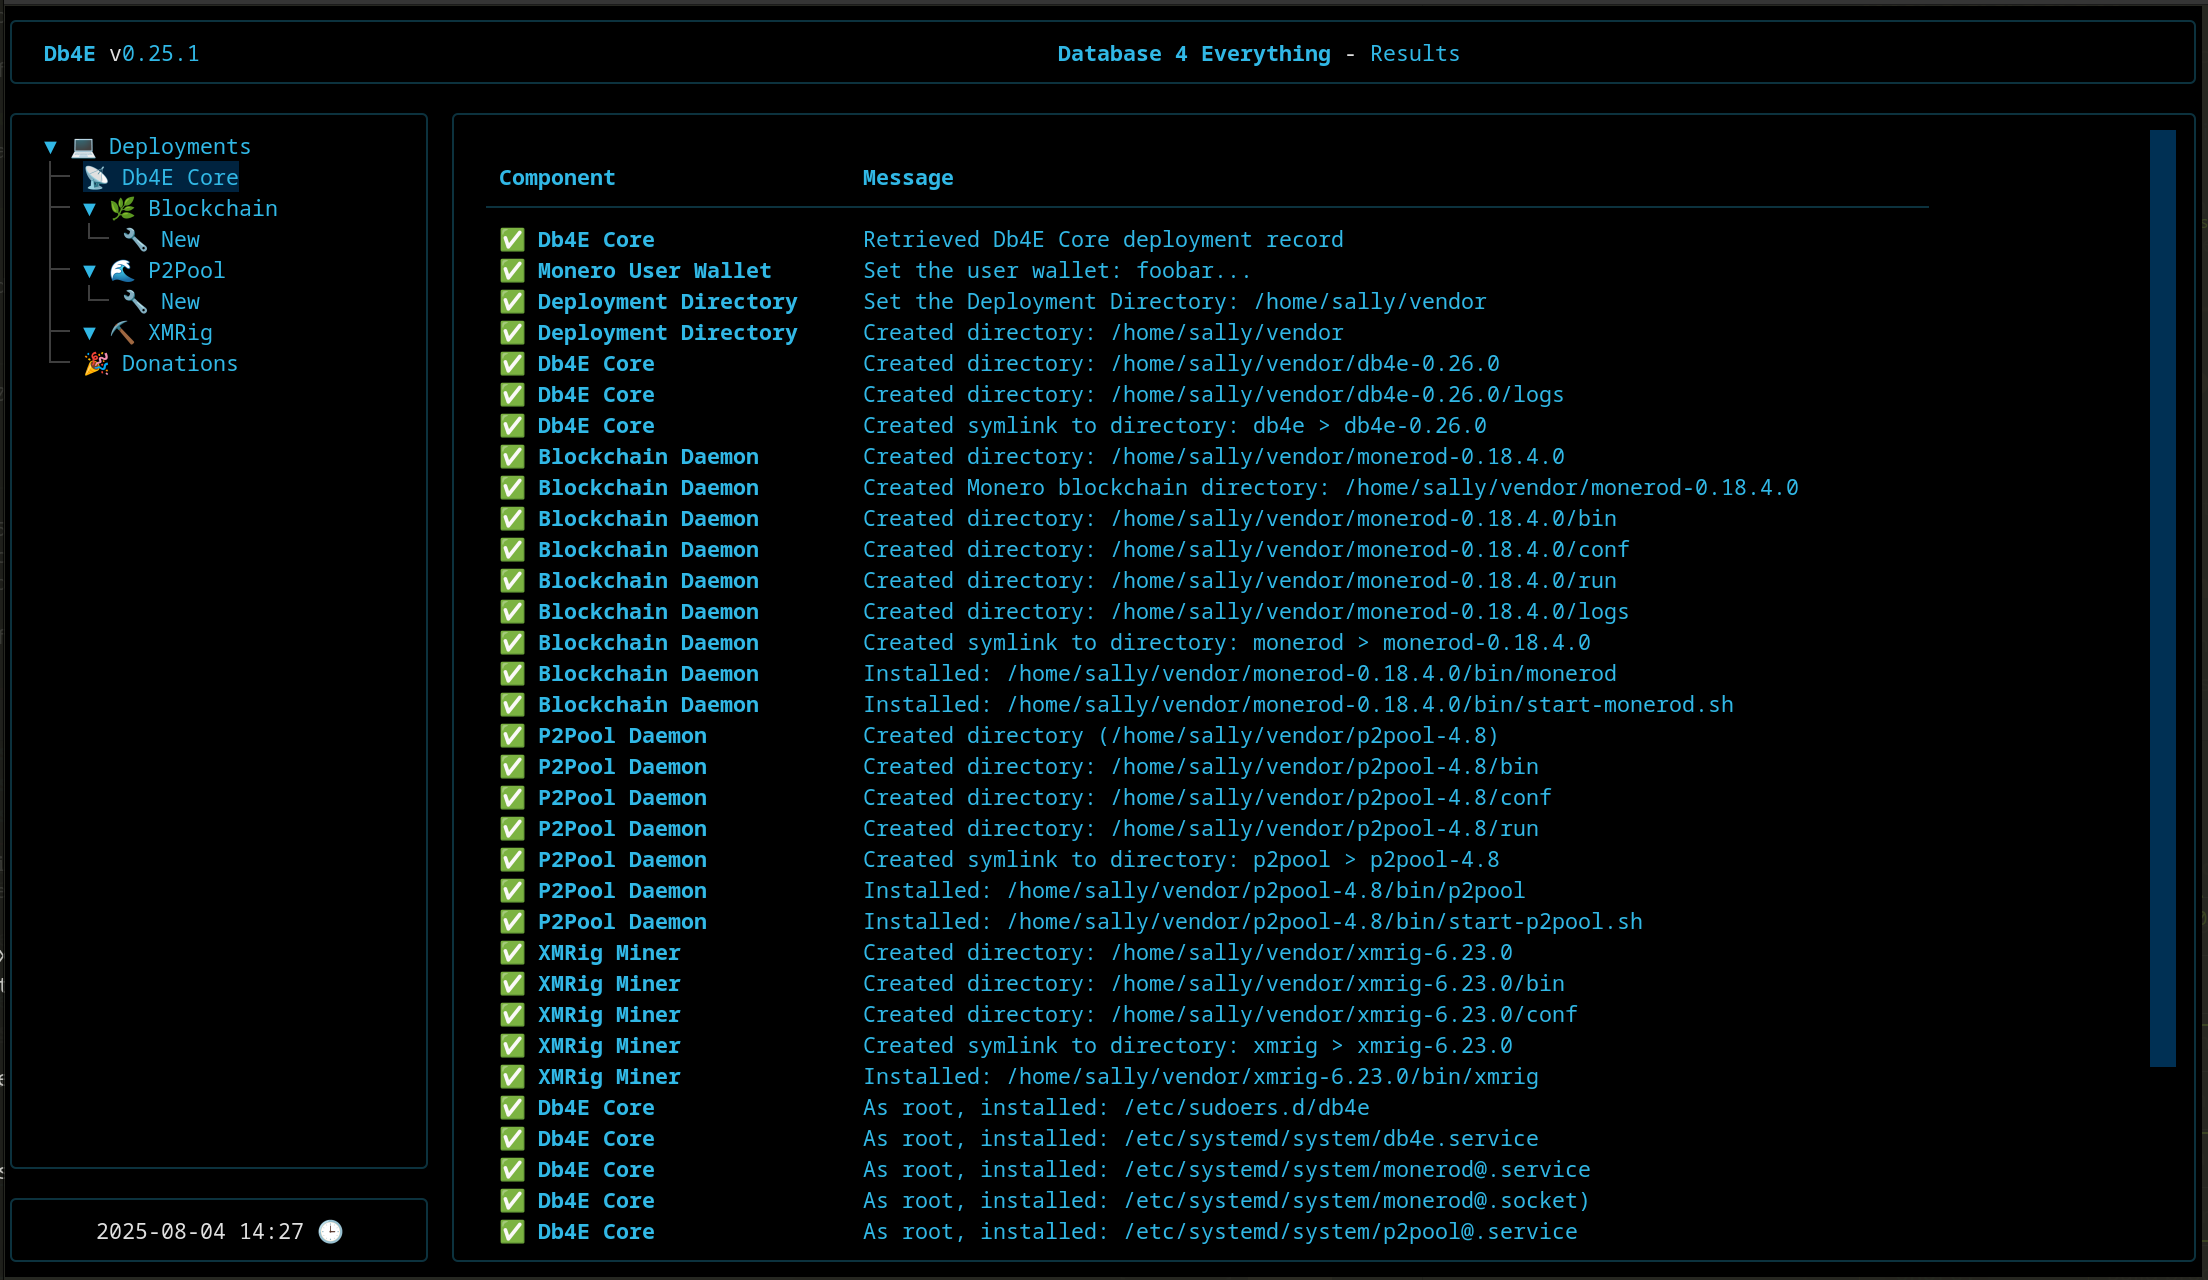The width and height of the screenshot is (2208, 1280).
Task: Click checkmark for Created Monero blockchain directory row
Action: point(512,488)
